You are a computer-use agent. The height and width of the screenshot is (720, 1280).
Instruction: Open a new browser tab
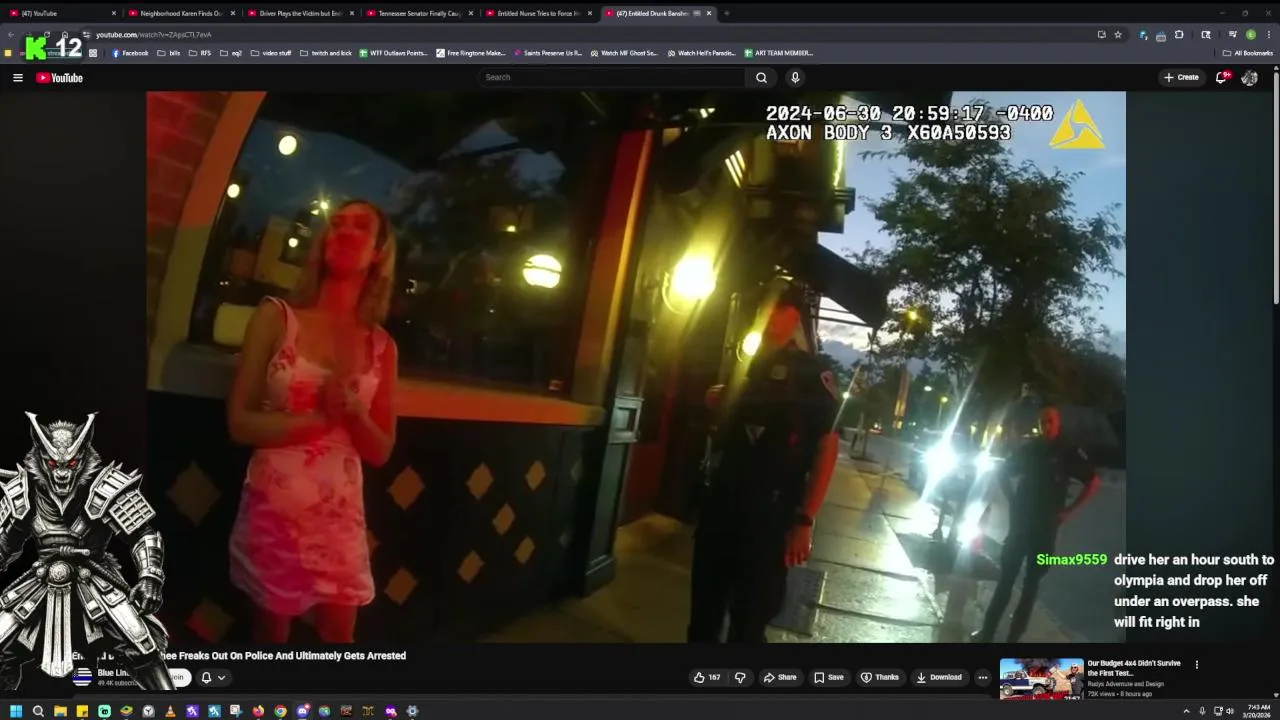click(x=726, y=13)
